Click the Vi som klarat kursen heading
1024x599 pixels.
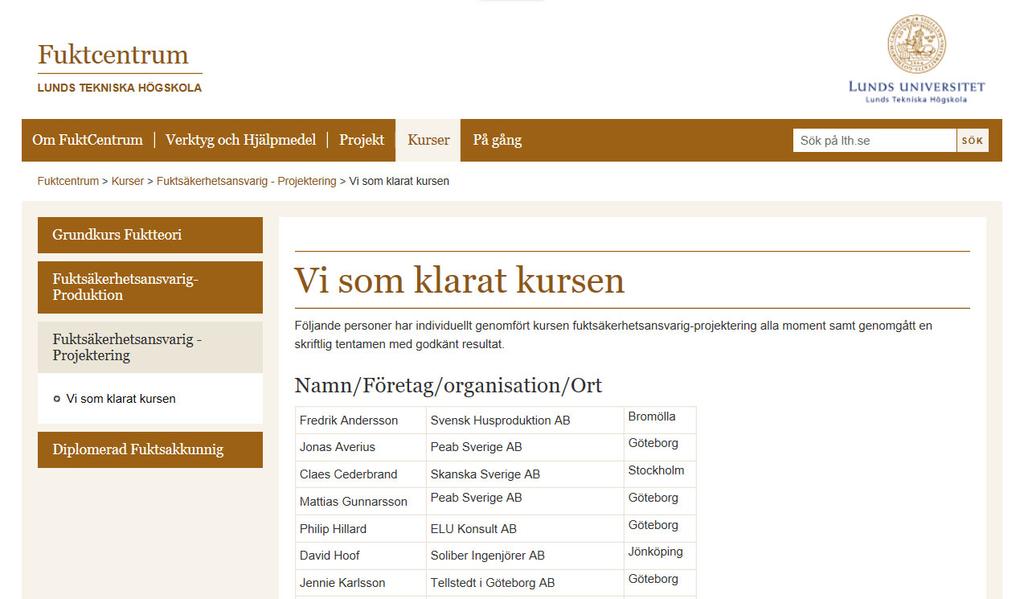point(459,280)
